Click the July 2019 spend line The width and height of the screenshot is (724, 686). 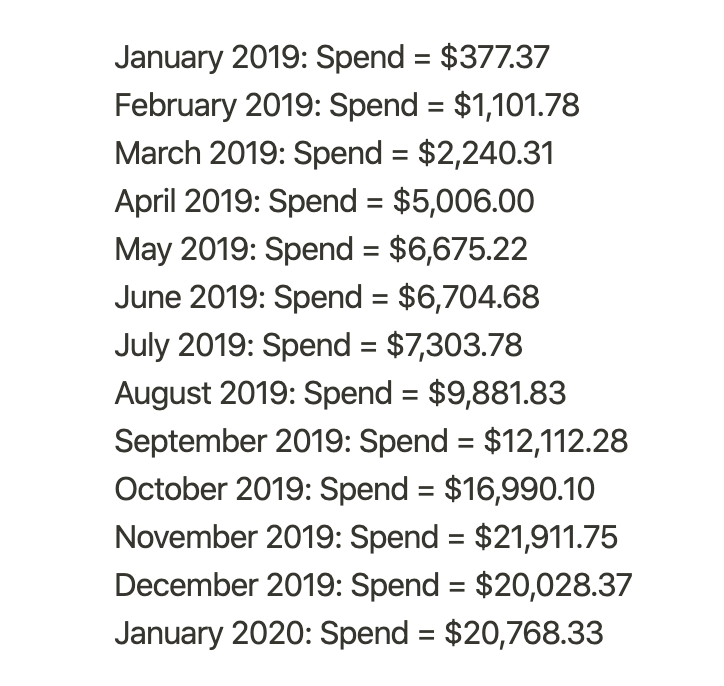click(319, 346)
